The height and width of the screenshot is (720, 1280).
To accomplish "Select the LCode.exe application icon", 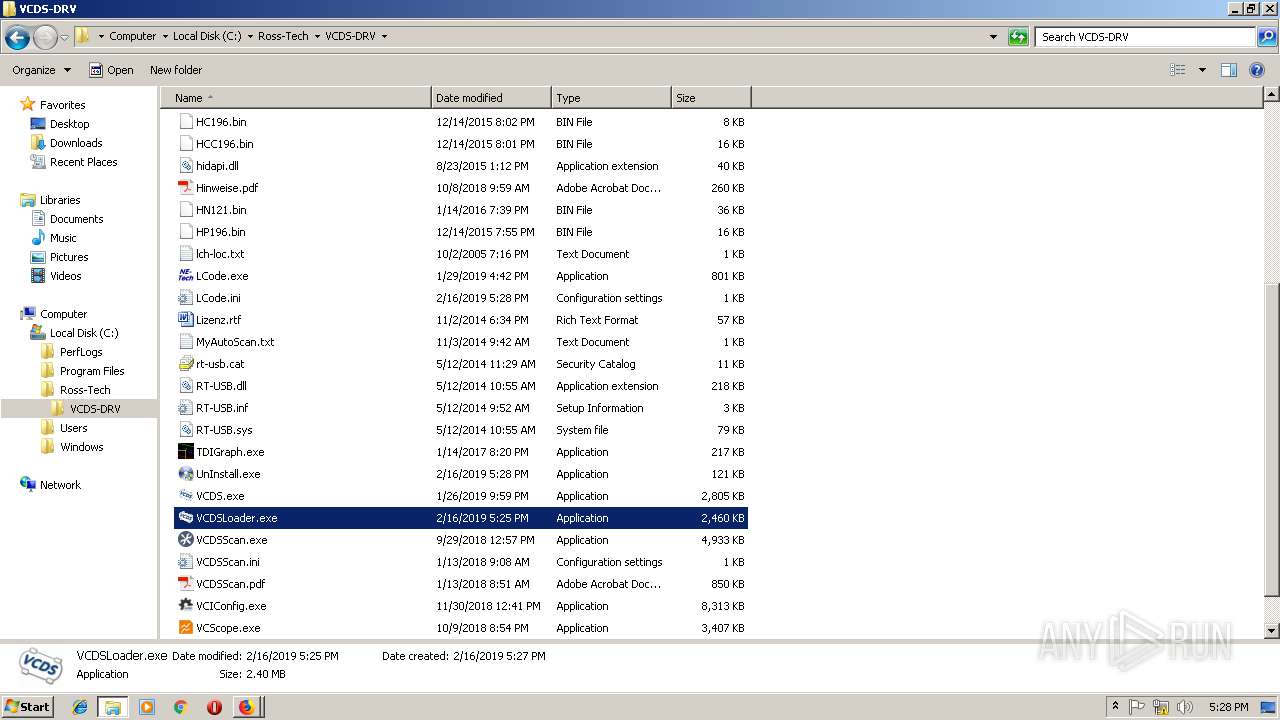I will 185,276.
